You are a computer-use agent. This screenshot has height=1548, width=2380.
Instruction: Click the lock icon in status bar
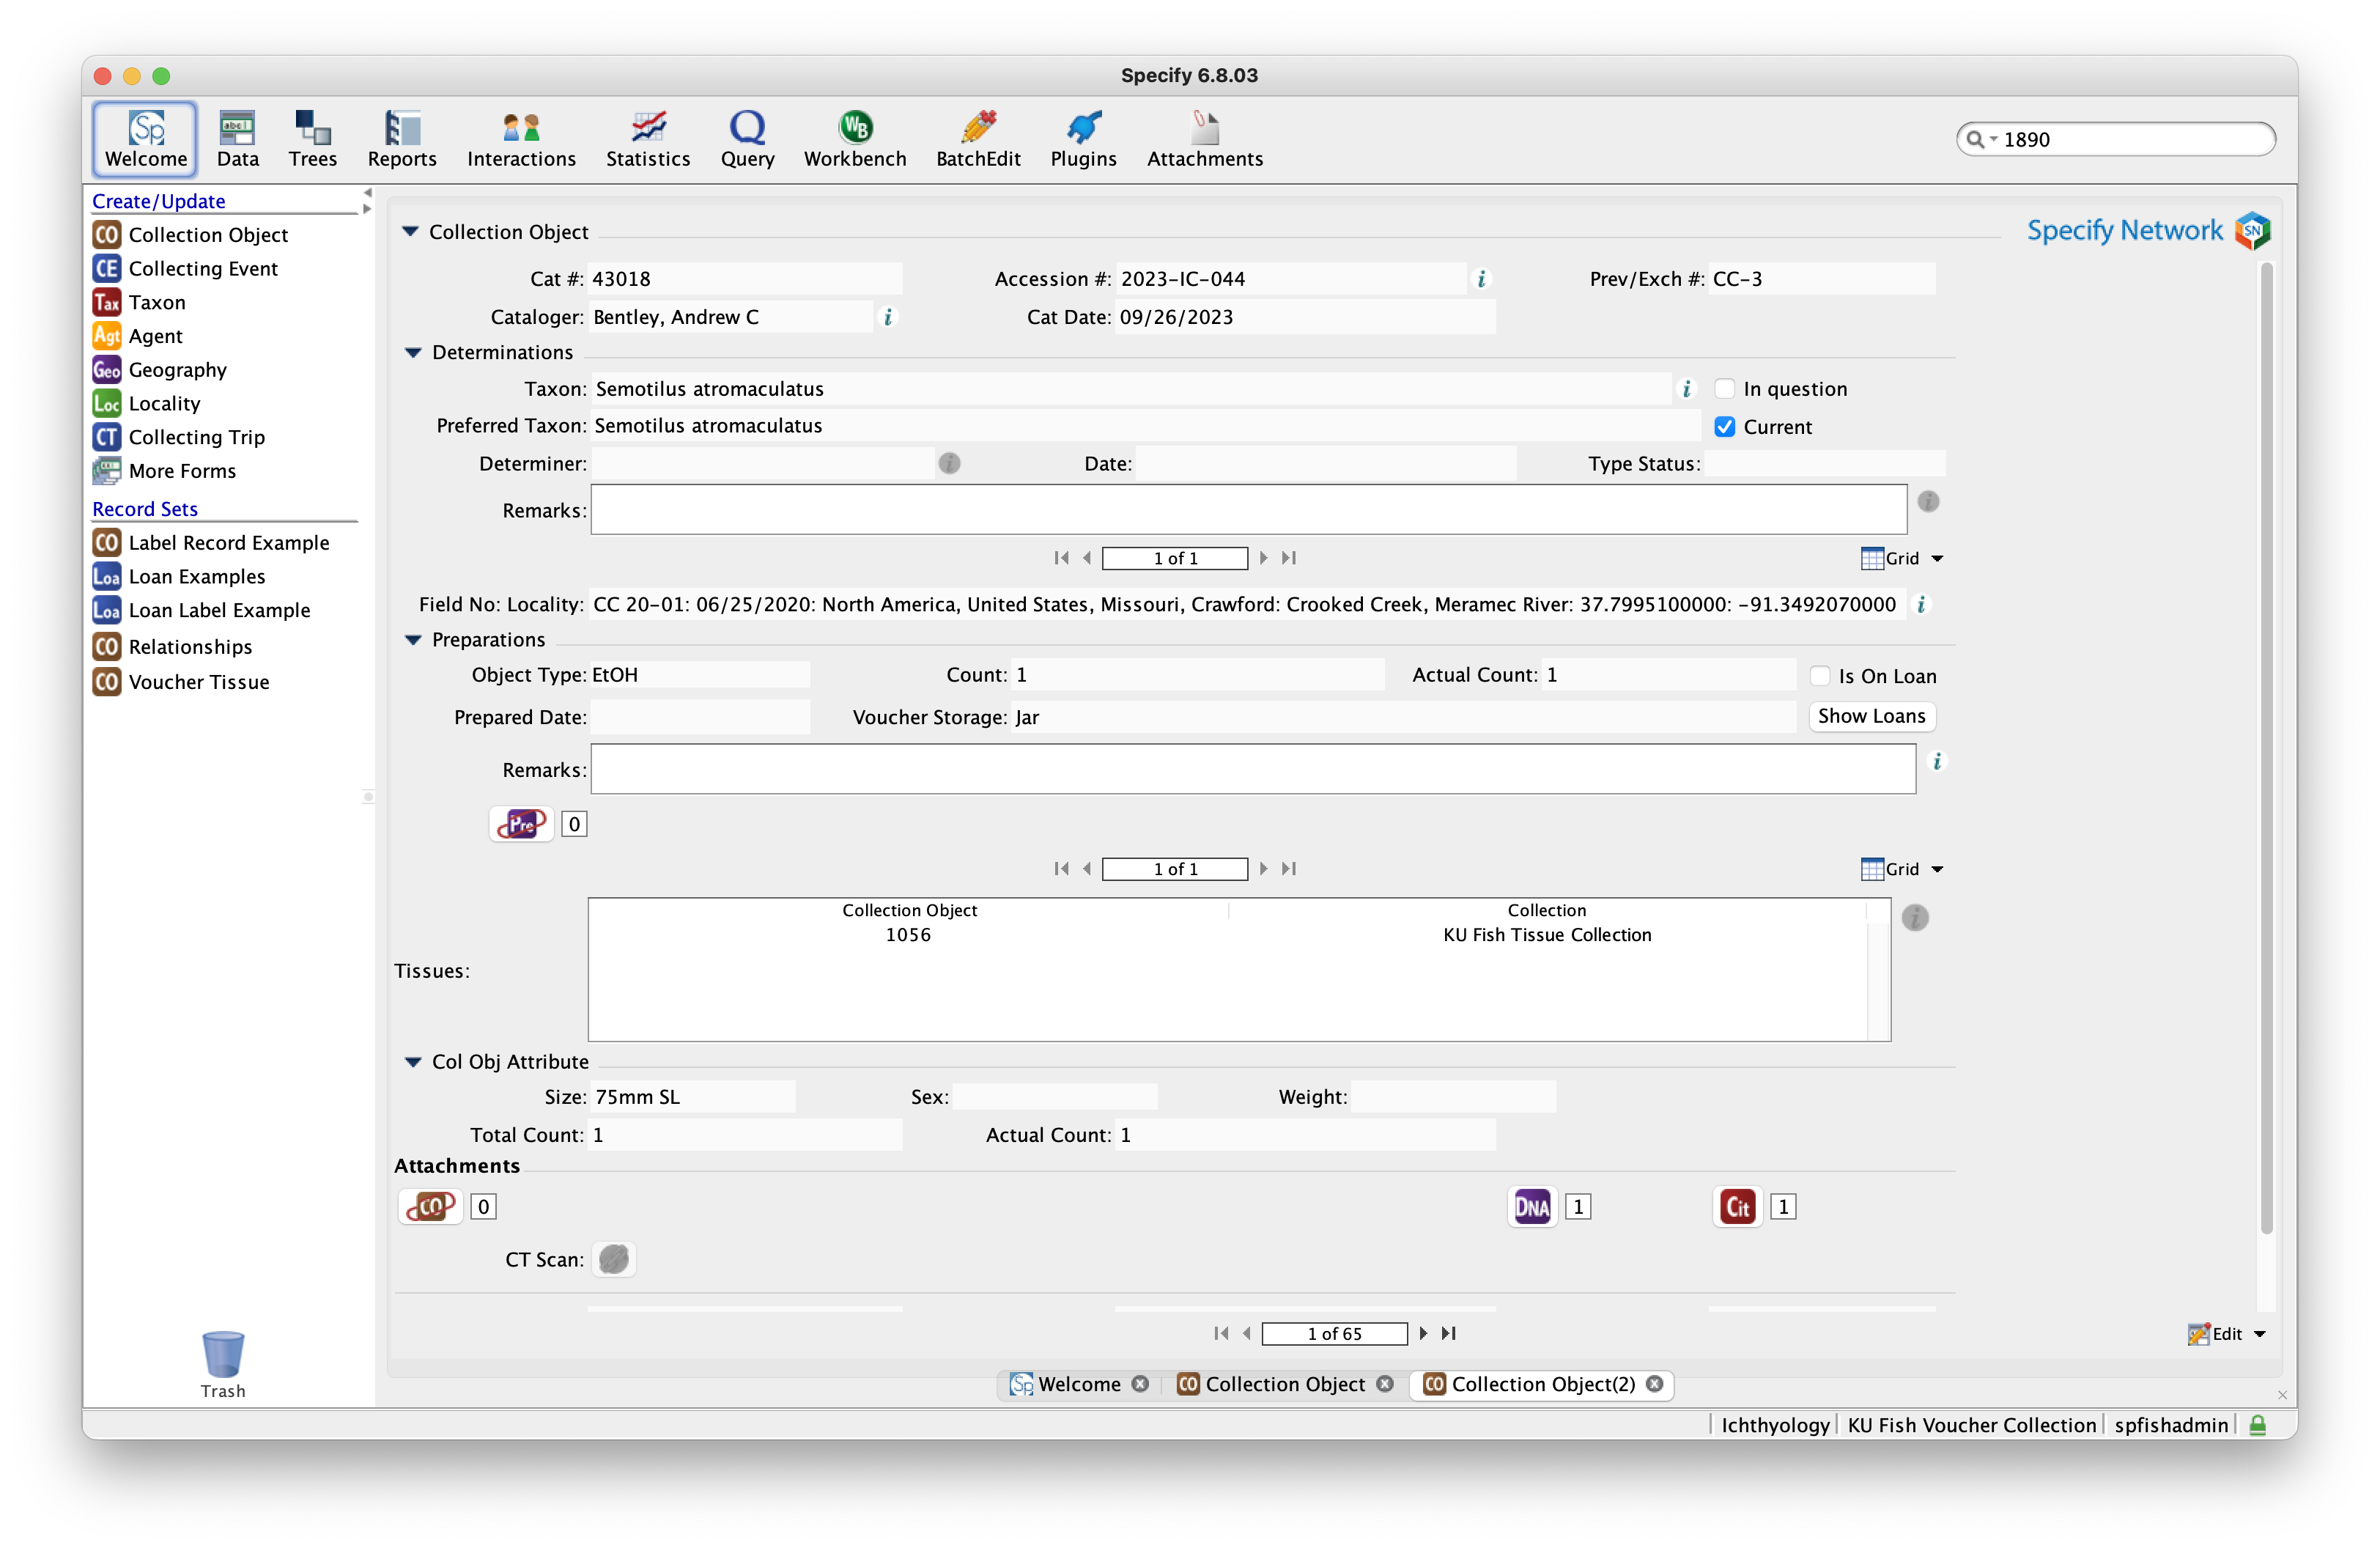click(2258, 1425)
